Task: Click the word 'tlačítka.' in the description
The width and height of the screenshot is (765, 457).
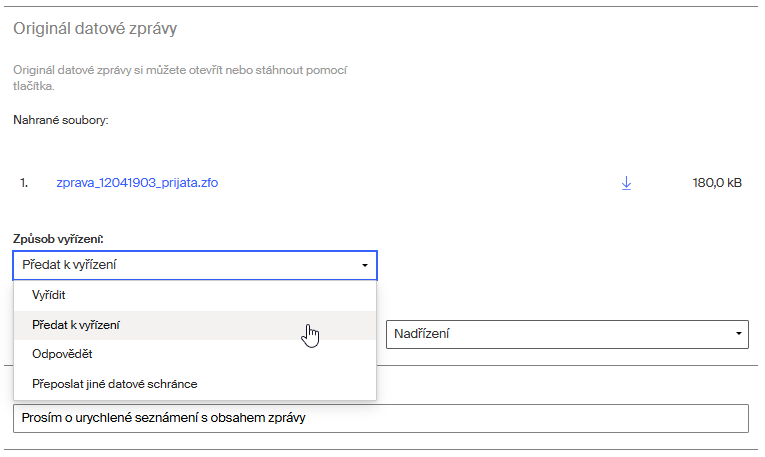Action: coord(34,86)
